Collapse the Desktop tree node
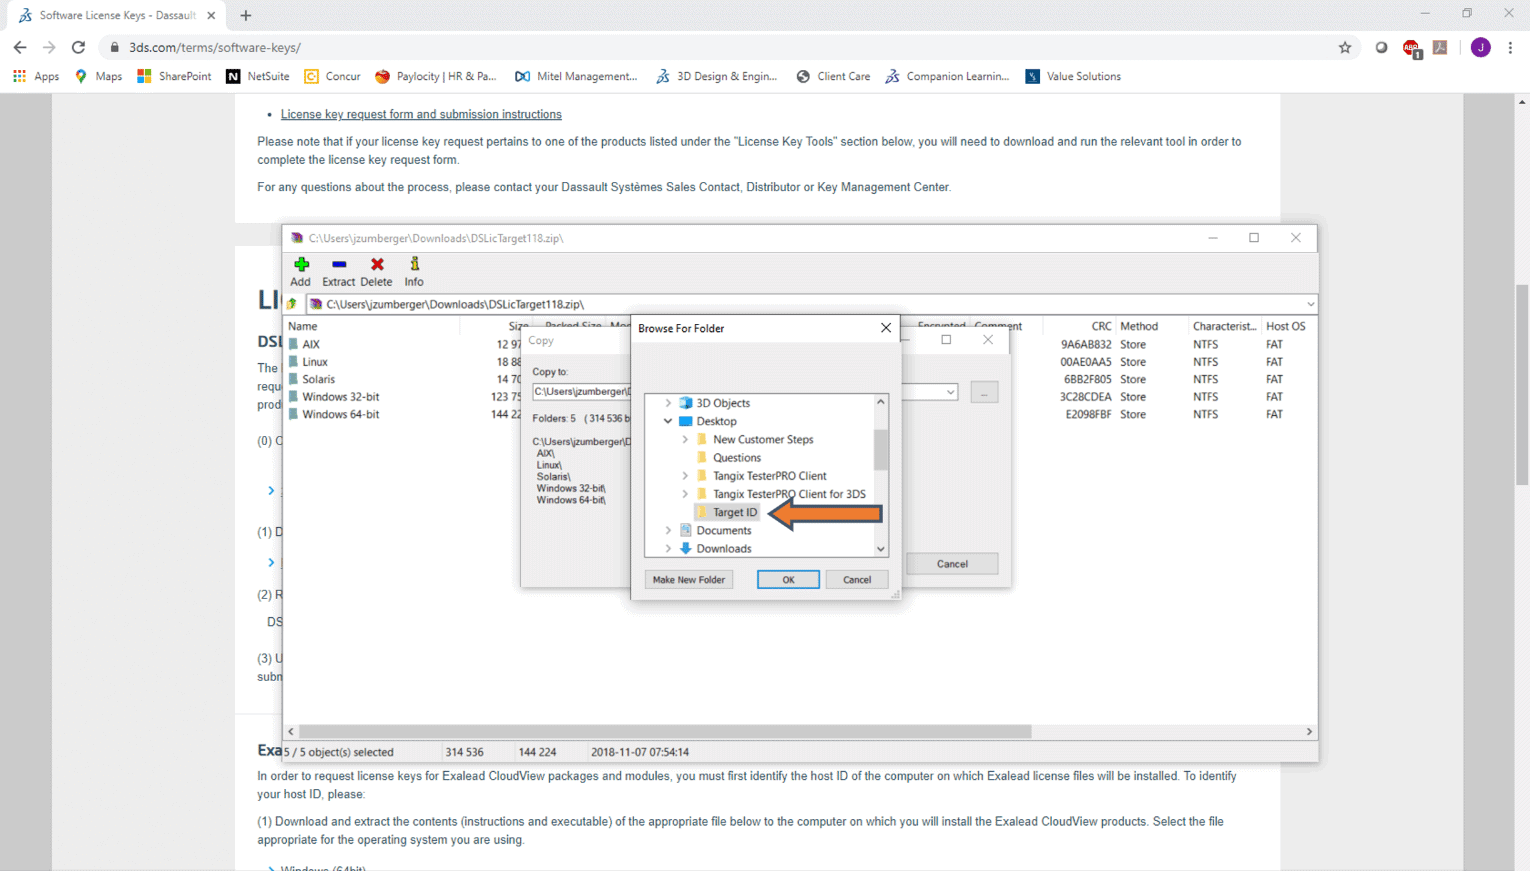 668,421
